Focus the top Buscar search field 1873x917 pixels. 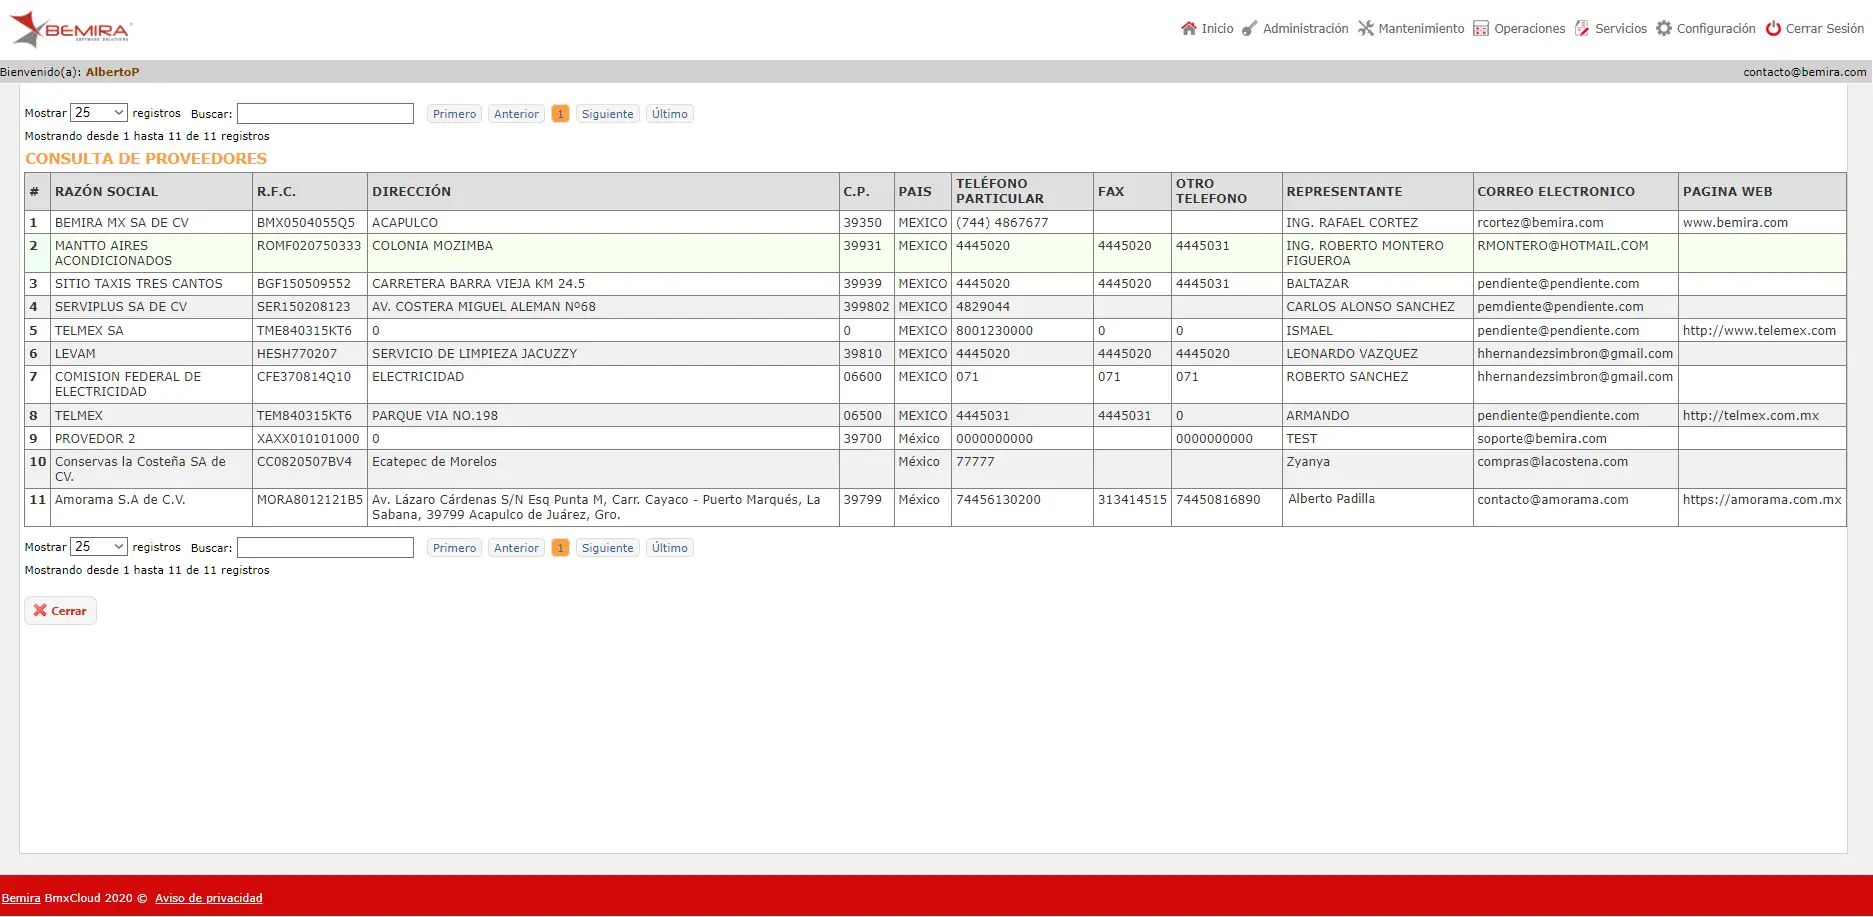coord(325,114)
